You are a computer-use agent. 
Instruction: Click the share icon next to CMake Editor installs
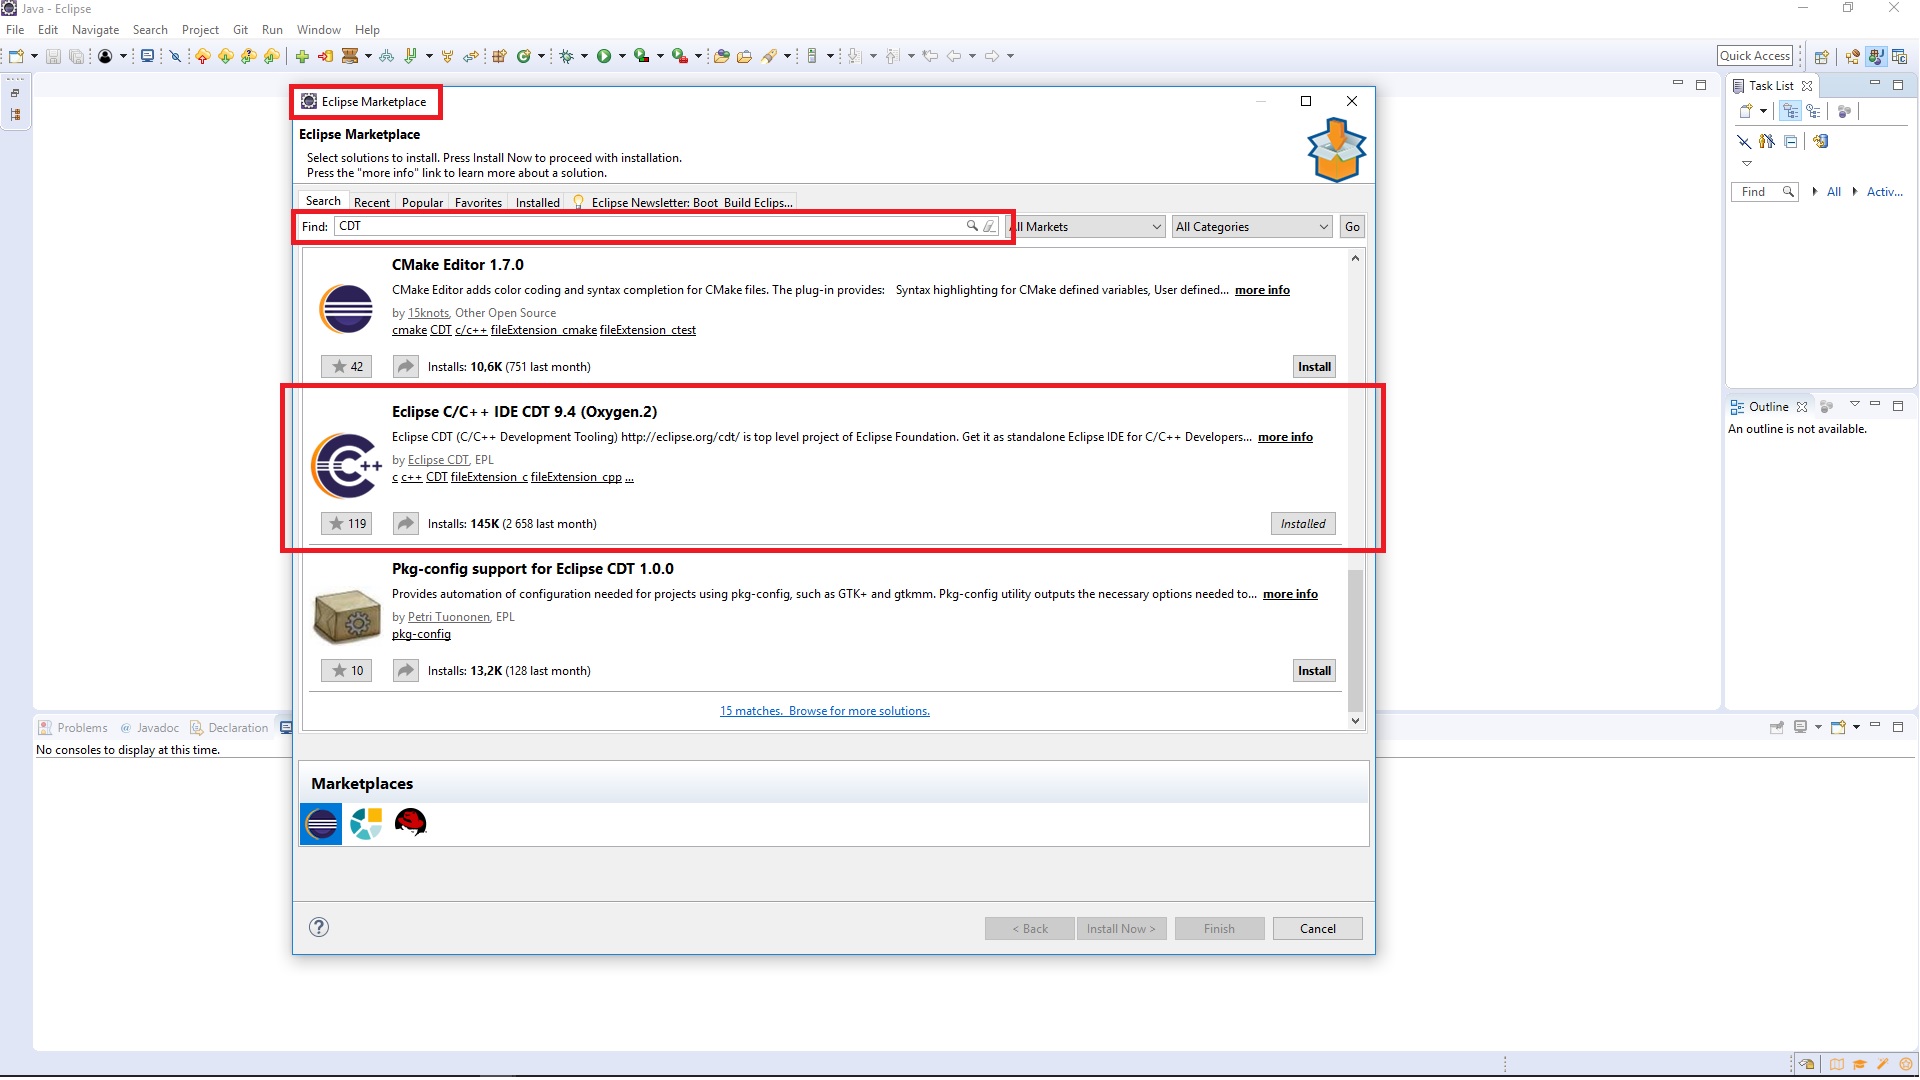coord(405,366)
